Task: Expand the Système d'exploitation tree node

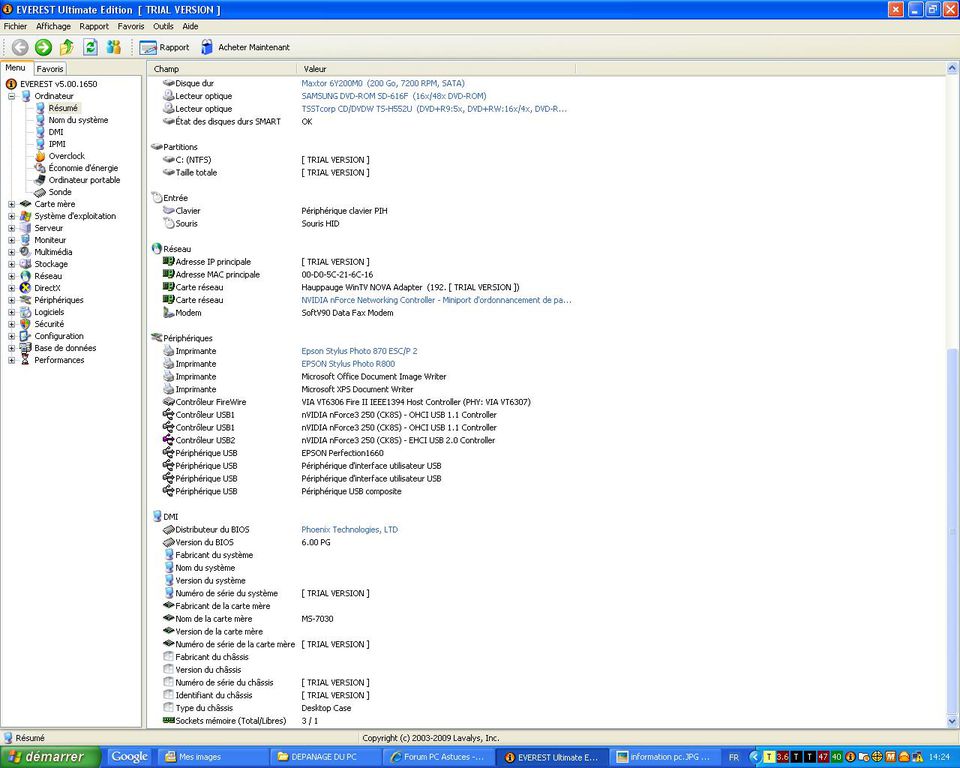Action: coord(10,216)
